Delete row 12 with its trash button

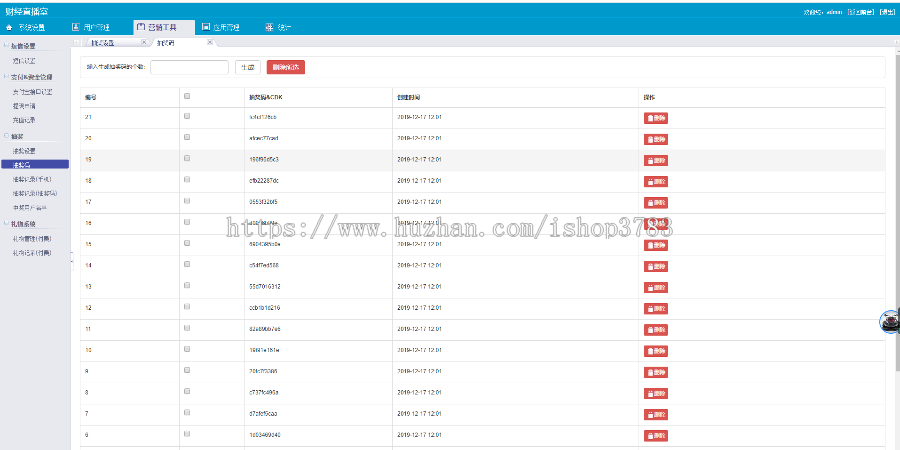655,309
